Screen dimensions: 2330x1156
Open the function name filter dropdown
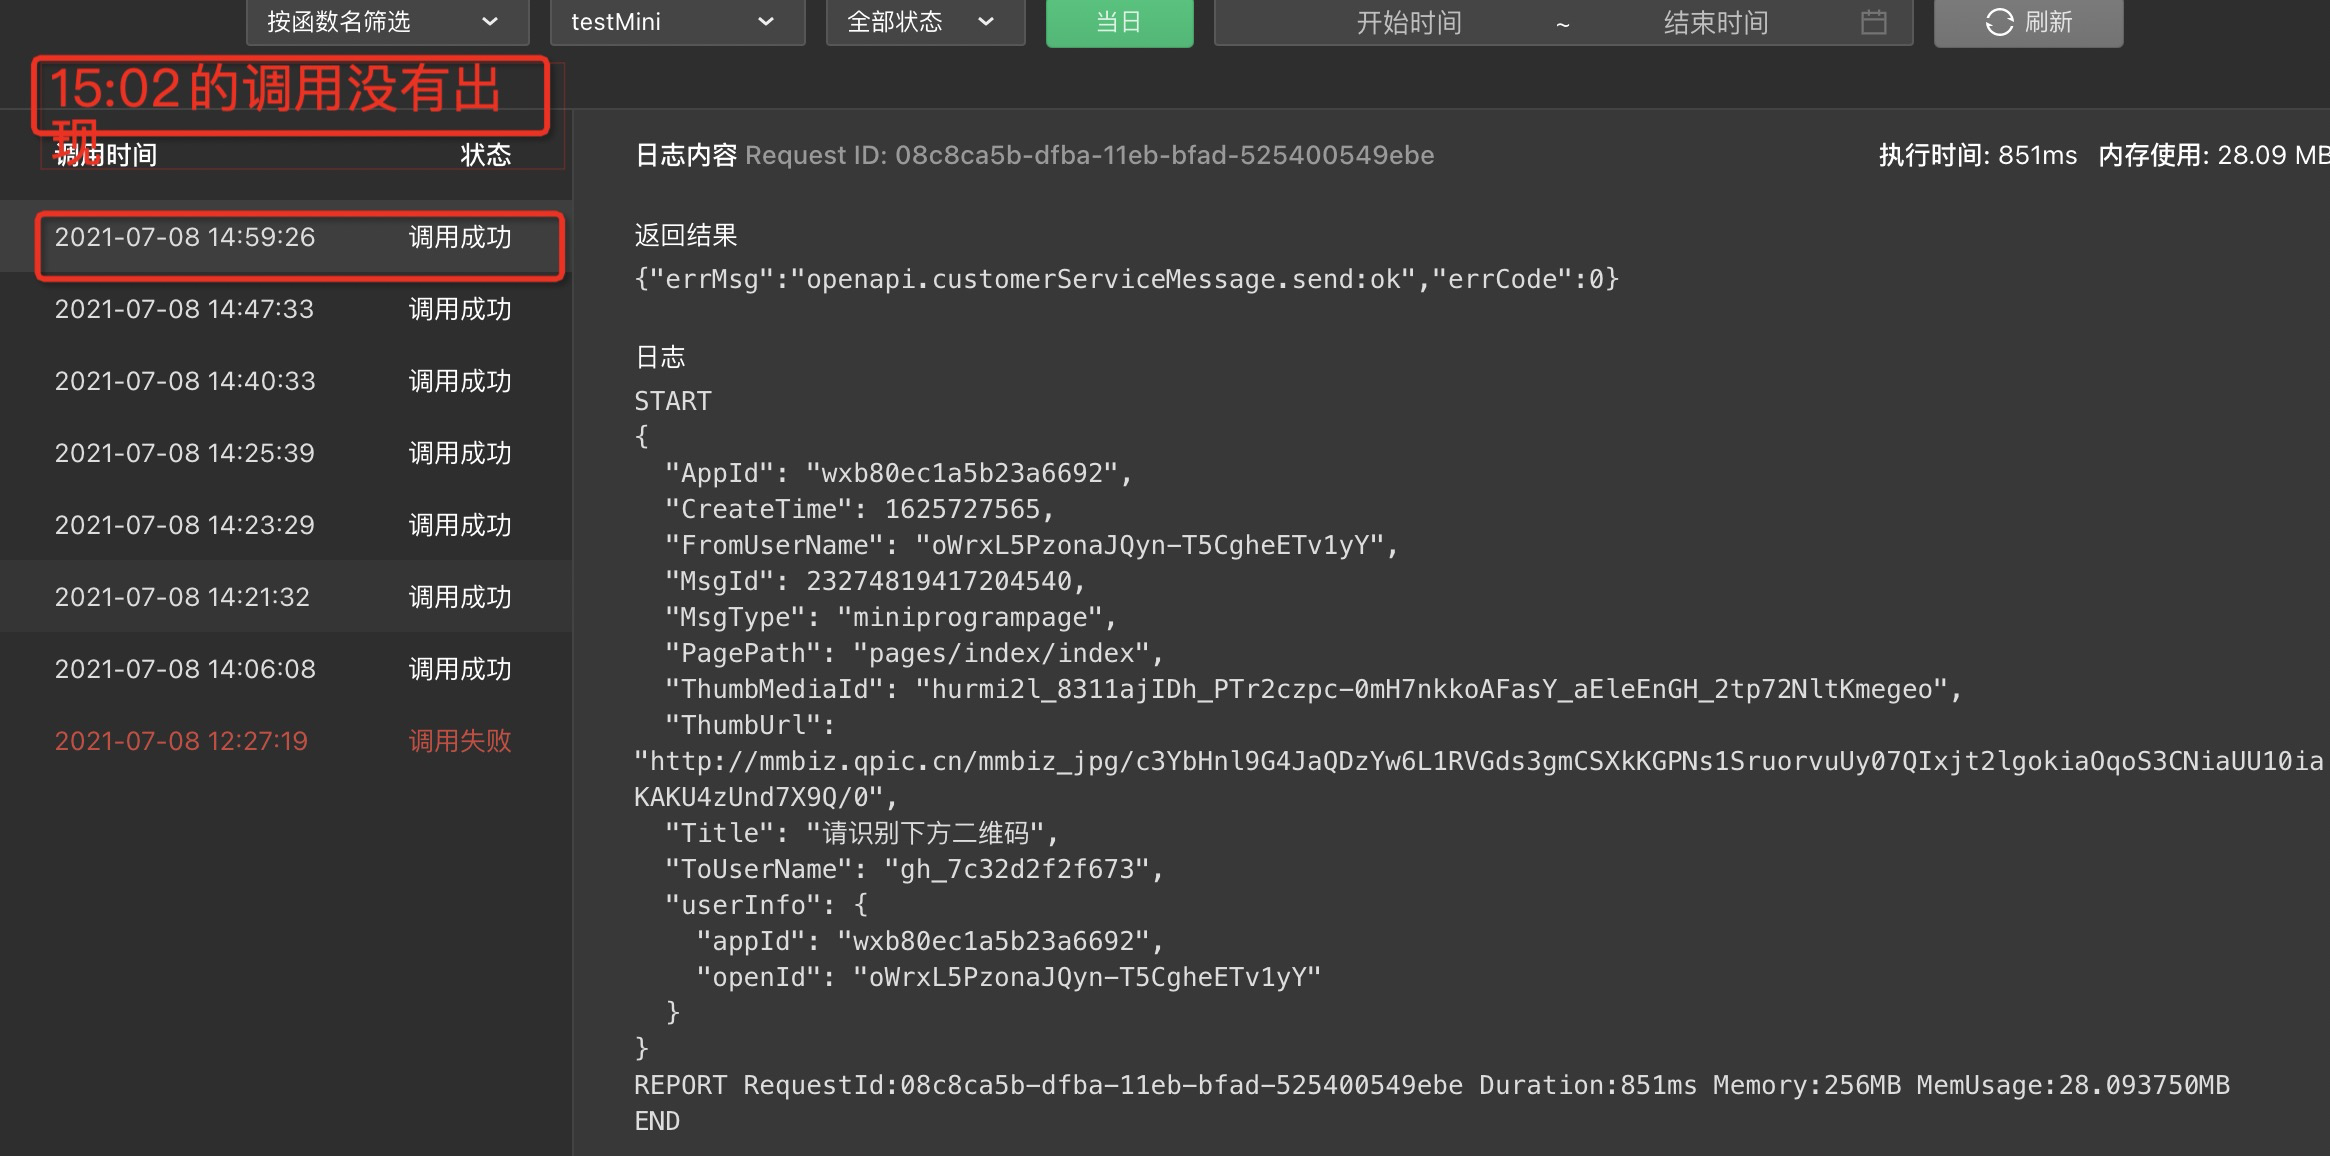(387, 22)
